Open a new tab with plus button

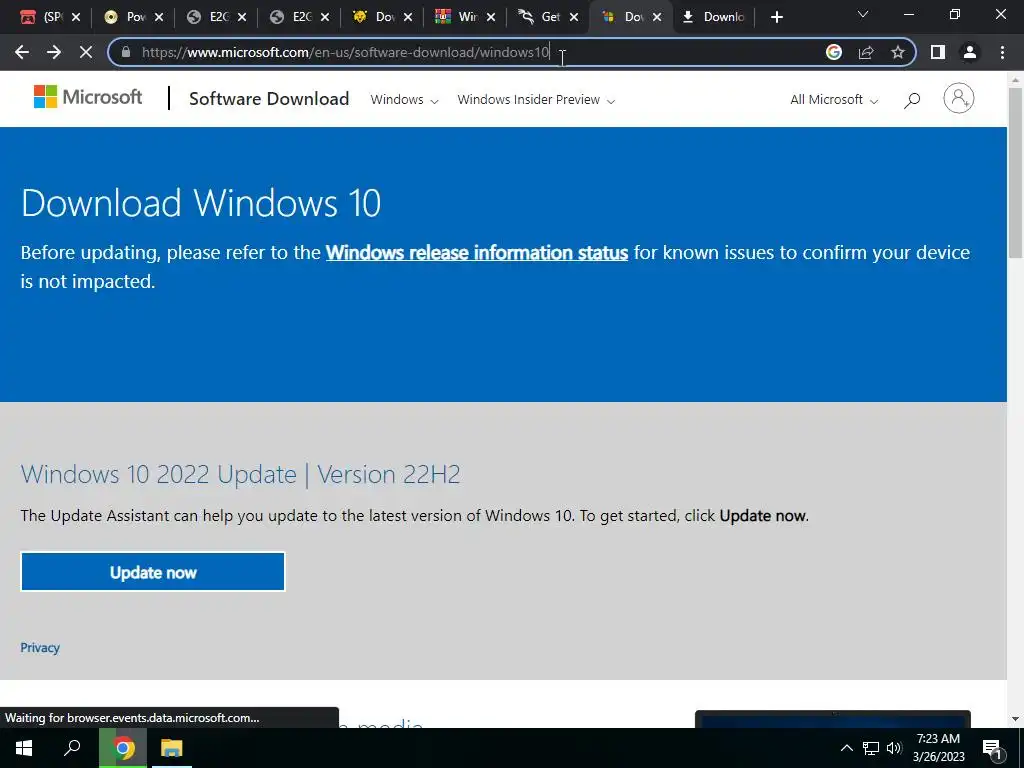776,17
